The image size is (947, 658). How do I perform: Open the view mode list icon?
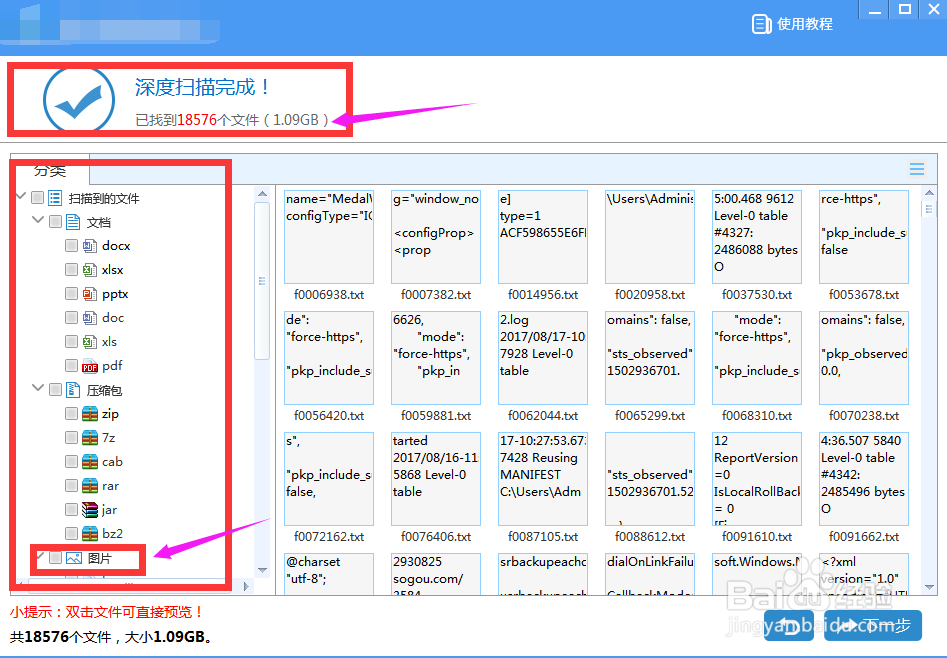(x=917, y=169)
